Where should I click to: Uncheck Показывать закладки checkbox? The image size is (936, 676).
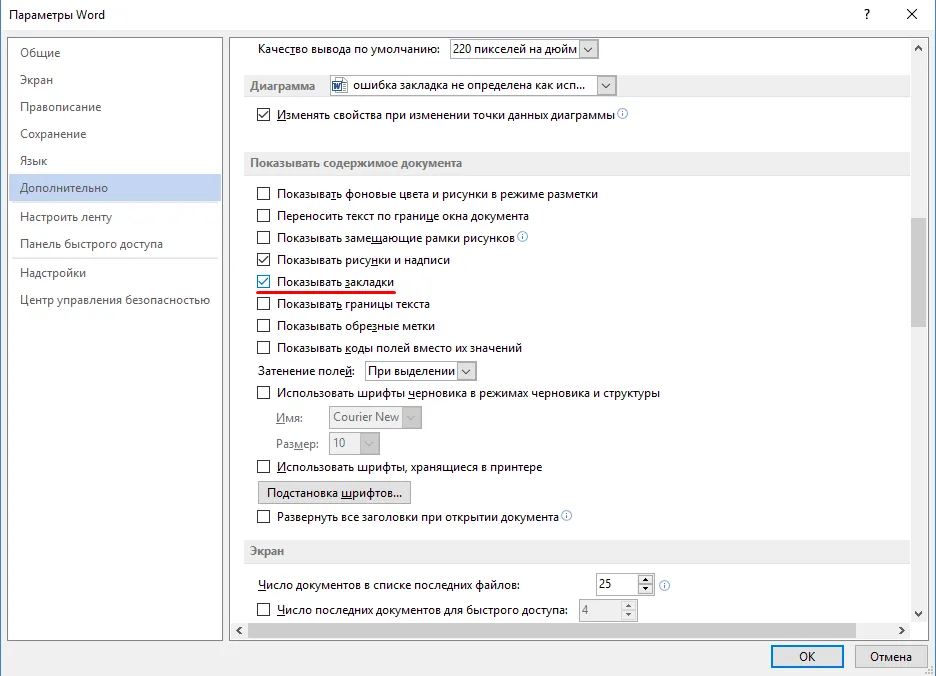coord(263,282)
